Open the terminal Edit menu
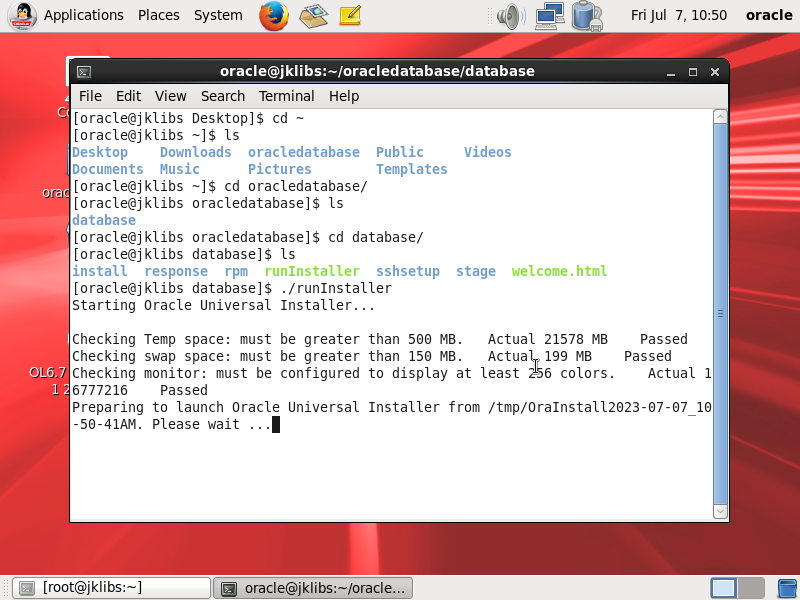The width and height of the screenshot is (800, 600). coord(128,96)
